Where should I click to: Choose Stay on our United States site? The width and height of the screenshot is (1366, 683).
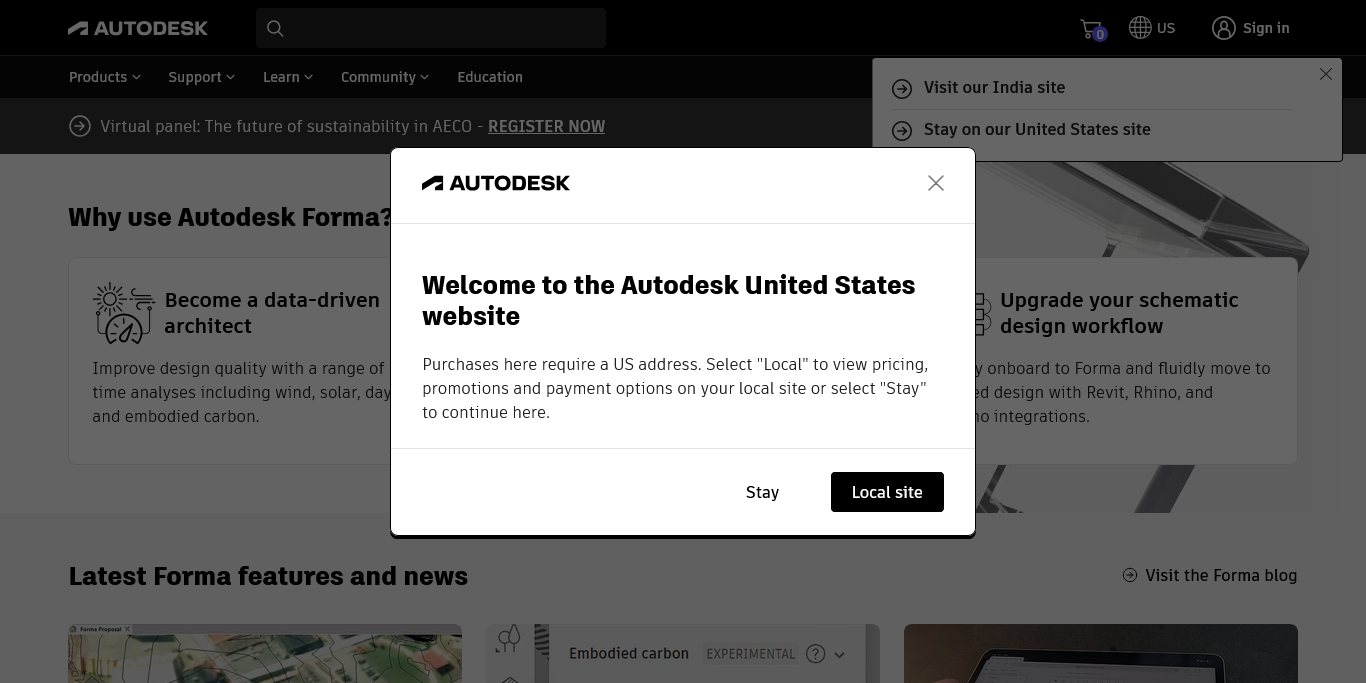point(1037,129)
